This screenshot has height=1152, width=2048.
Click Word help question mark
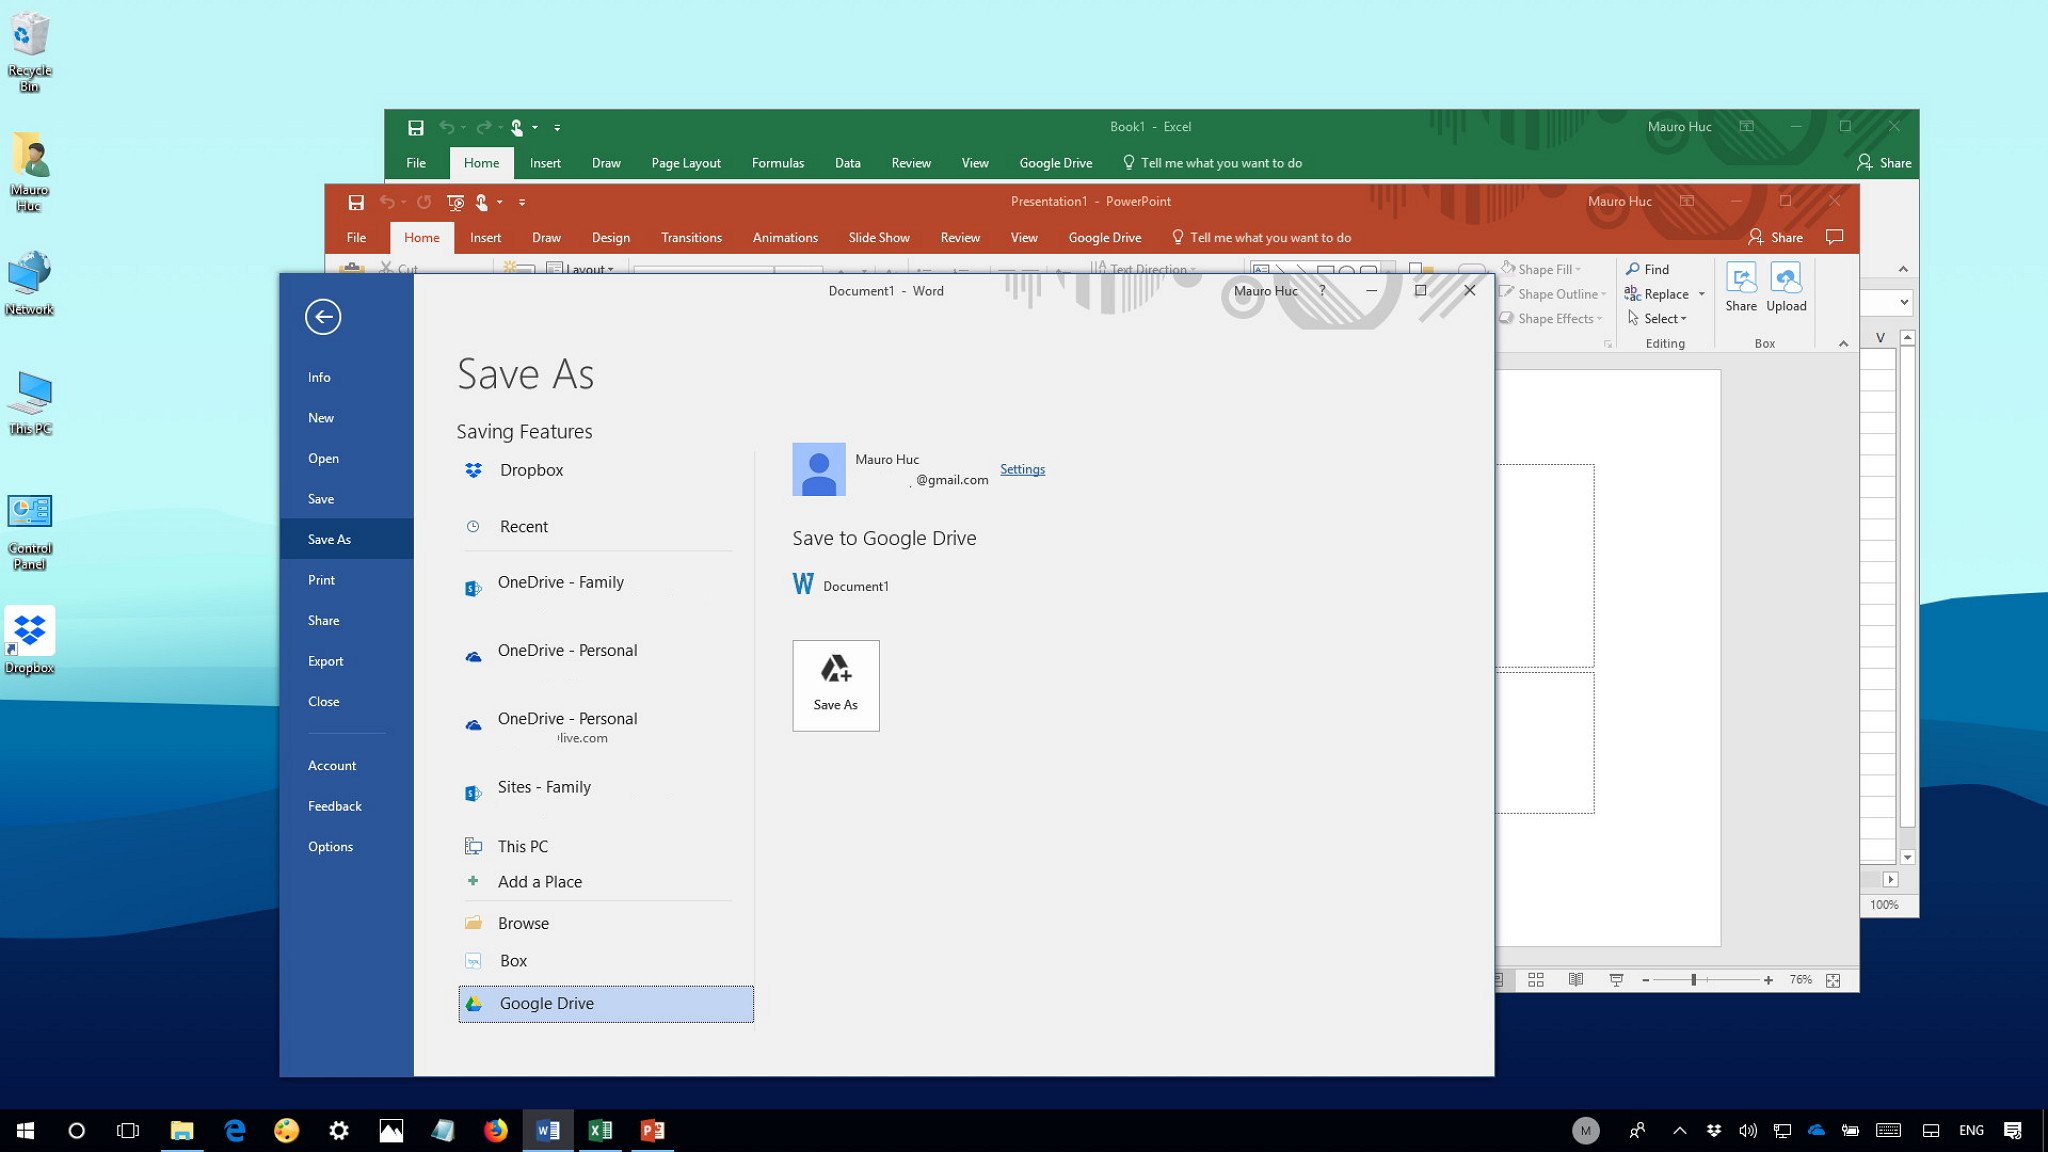[1322, 291]
